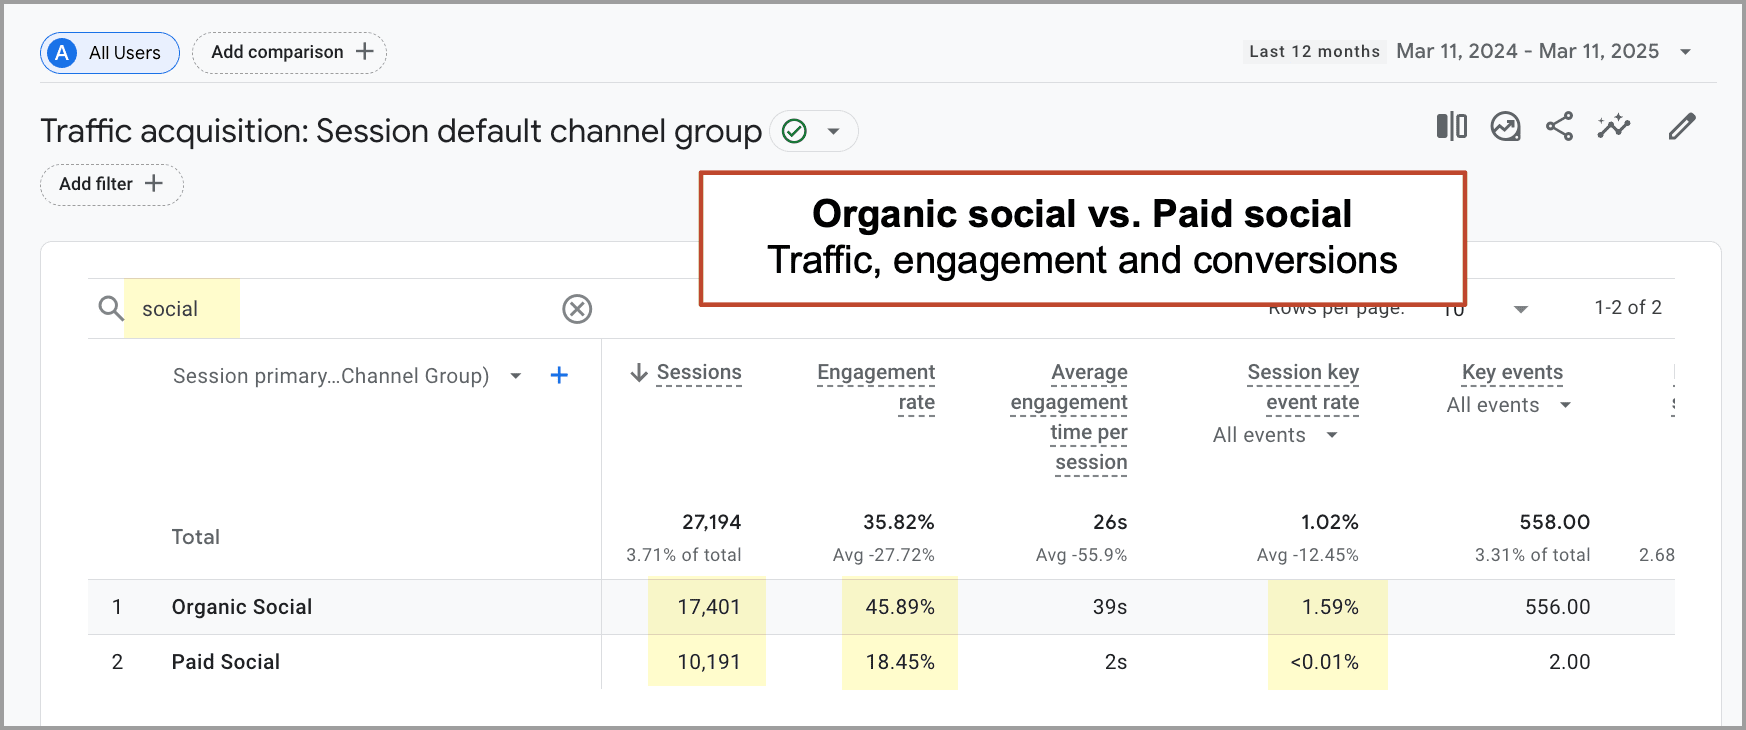1746x730 pixels.
Task: Click Average engagement time per session header
Action: pos(1069,417)
